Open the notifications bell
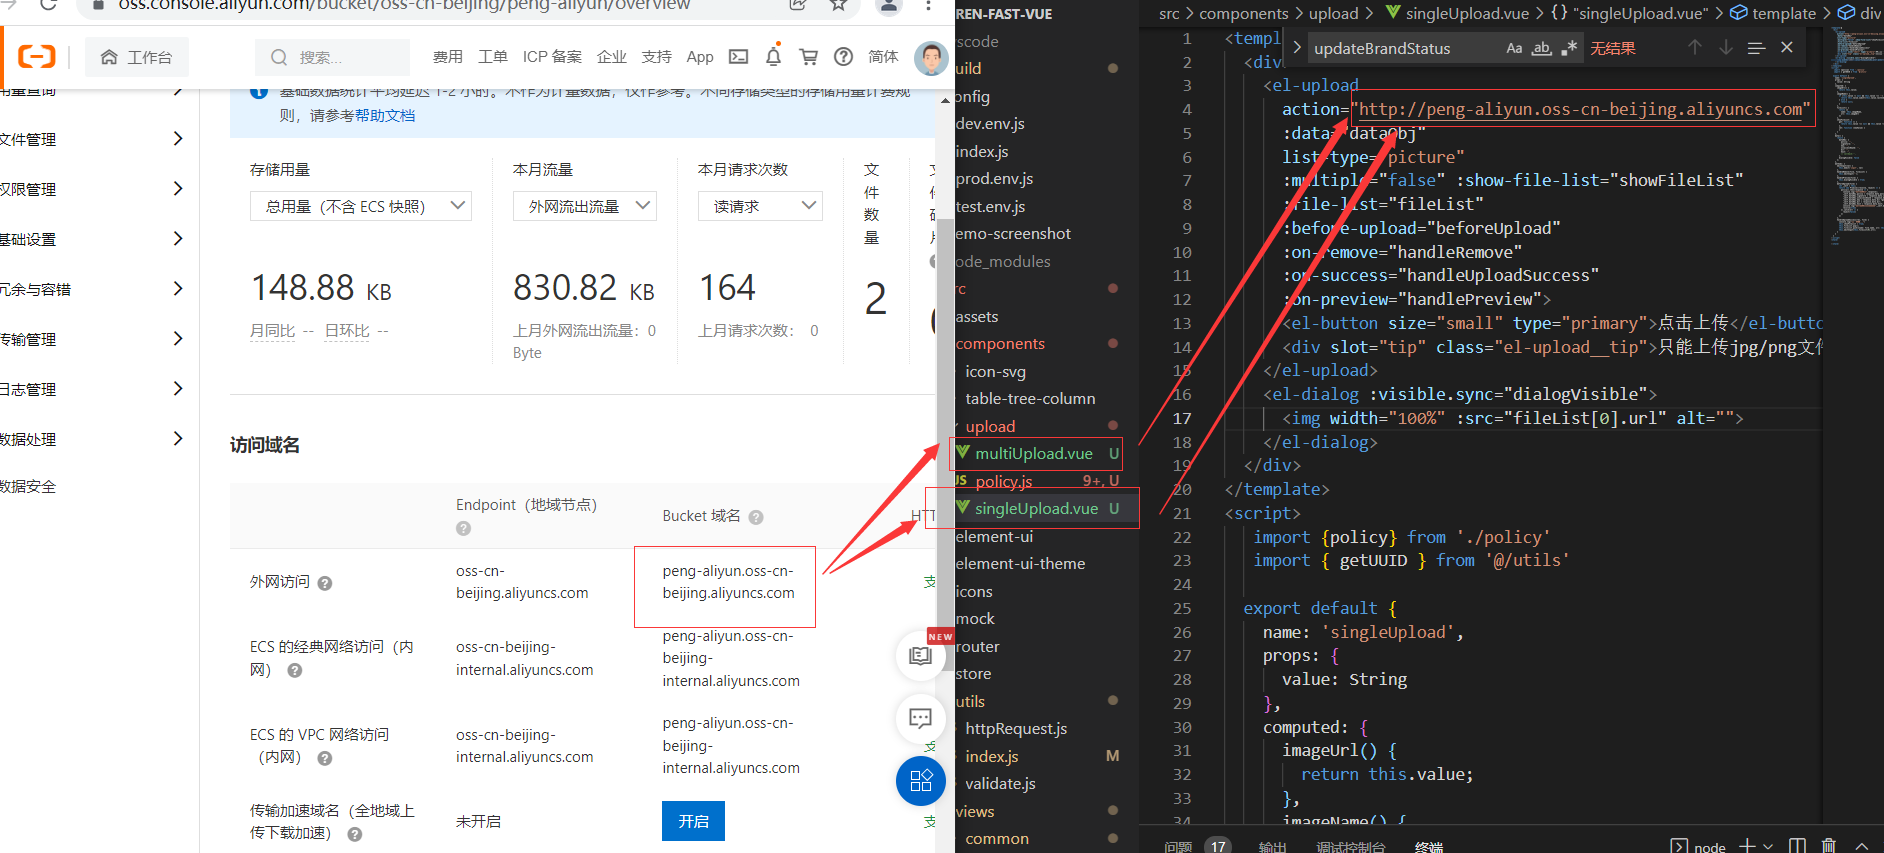The height and width of the screenshot is (853, 1884). tap(773, 56)
